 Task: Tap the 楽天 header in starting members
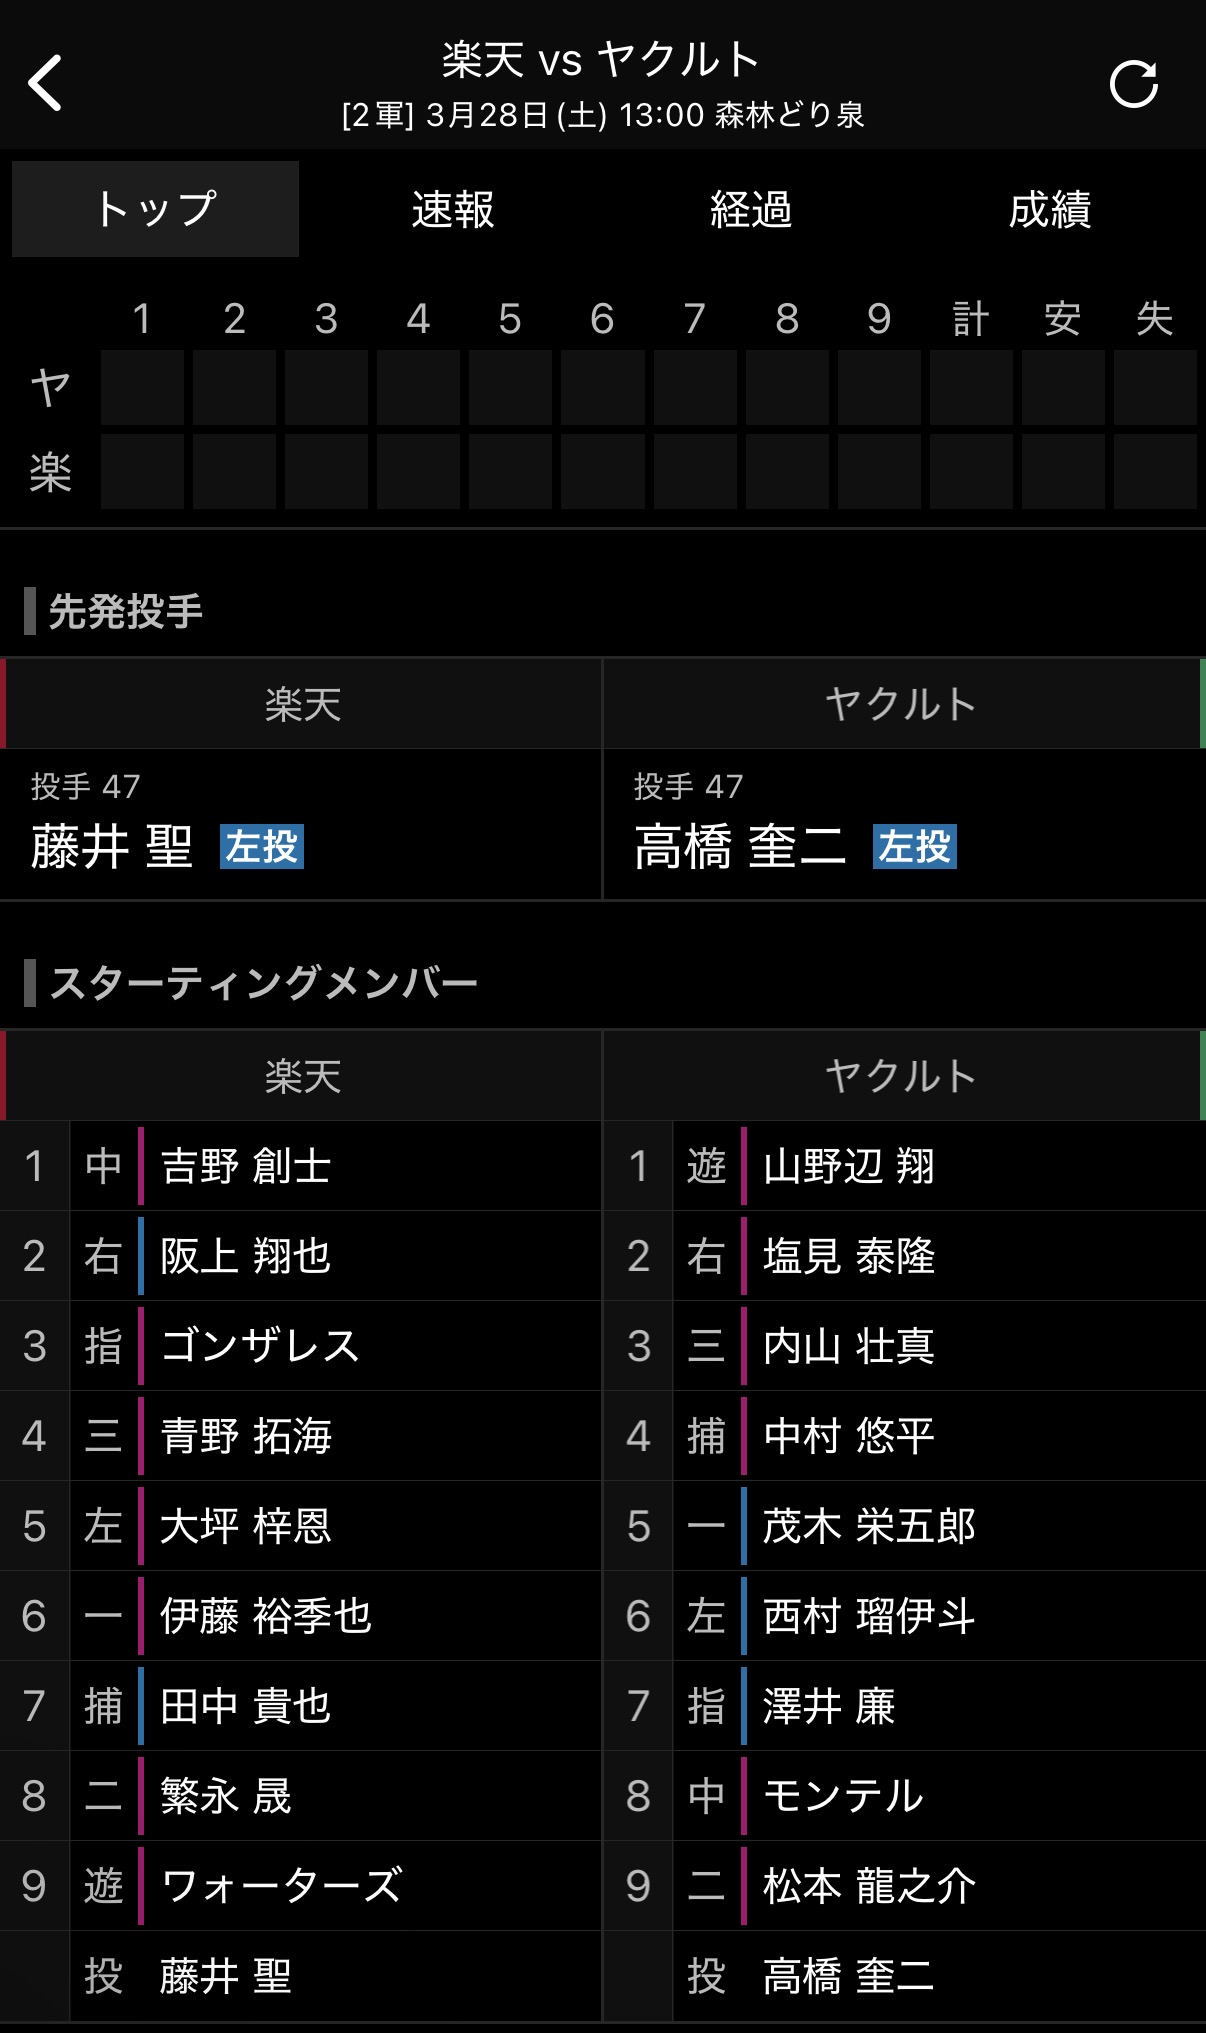302,1076
